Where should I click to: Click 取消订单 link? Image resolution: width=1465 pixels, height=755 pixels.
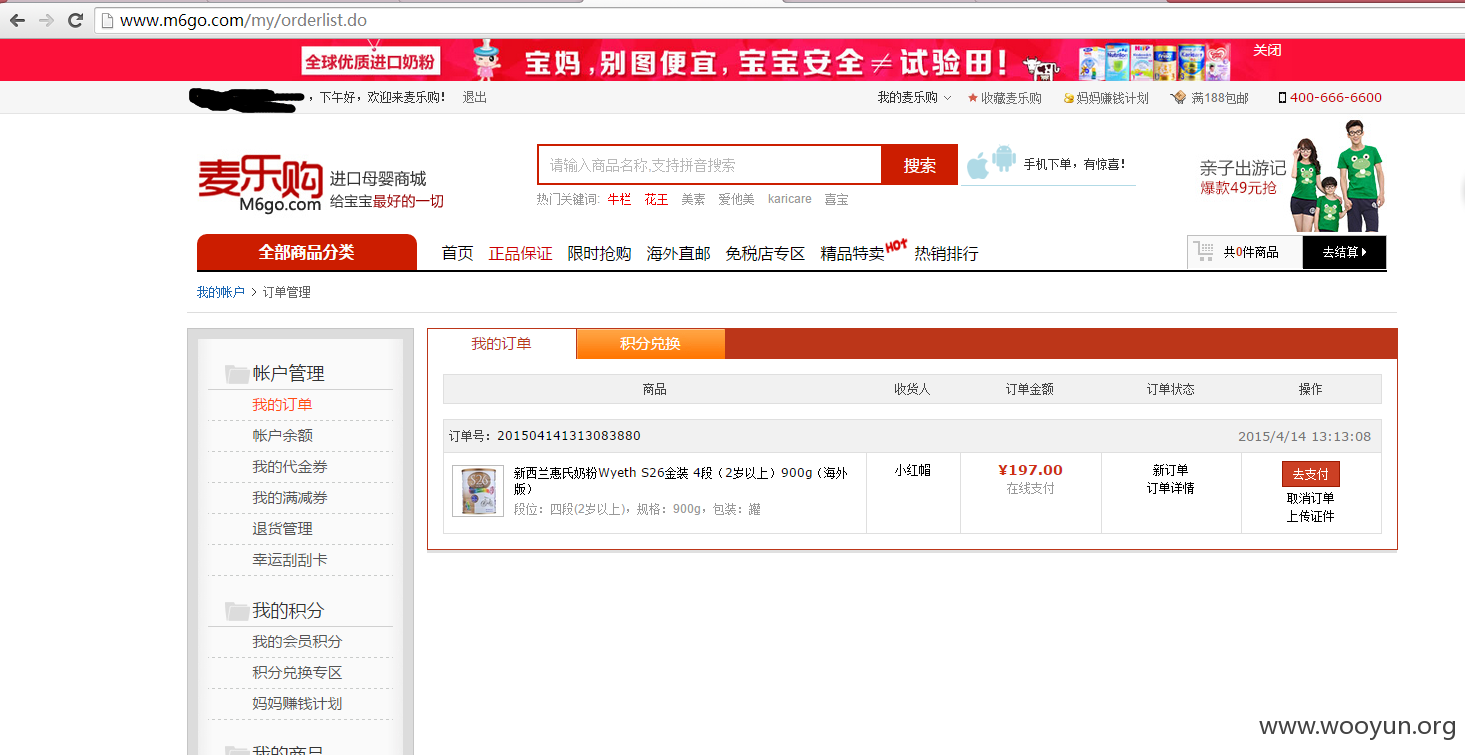click(x=1310, y=498)
